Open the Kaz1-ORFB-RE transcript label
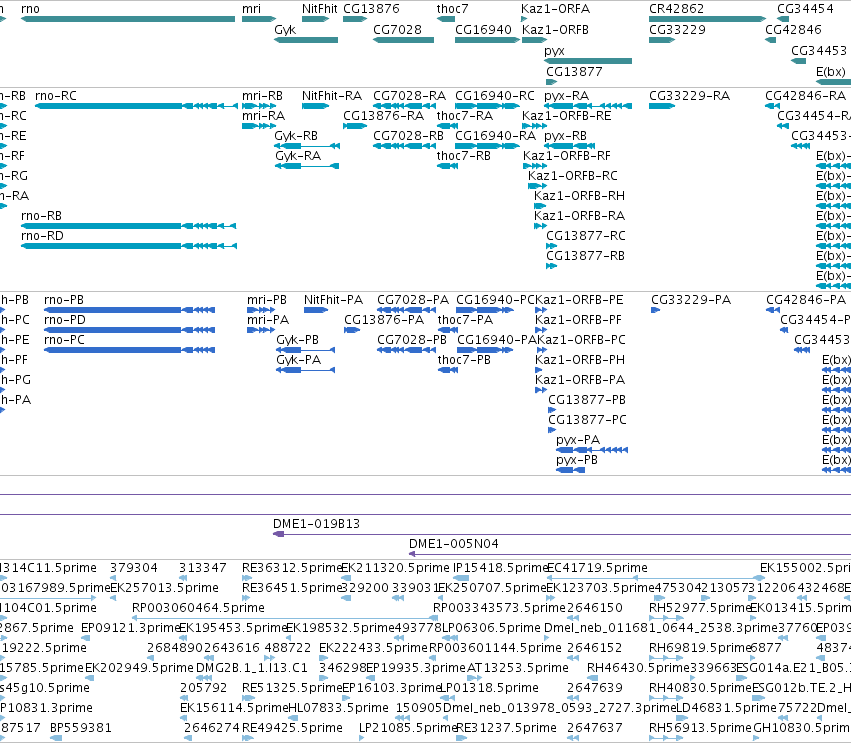 pyautogui.click(x=567, y=116)
